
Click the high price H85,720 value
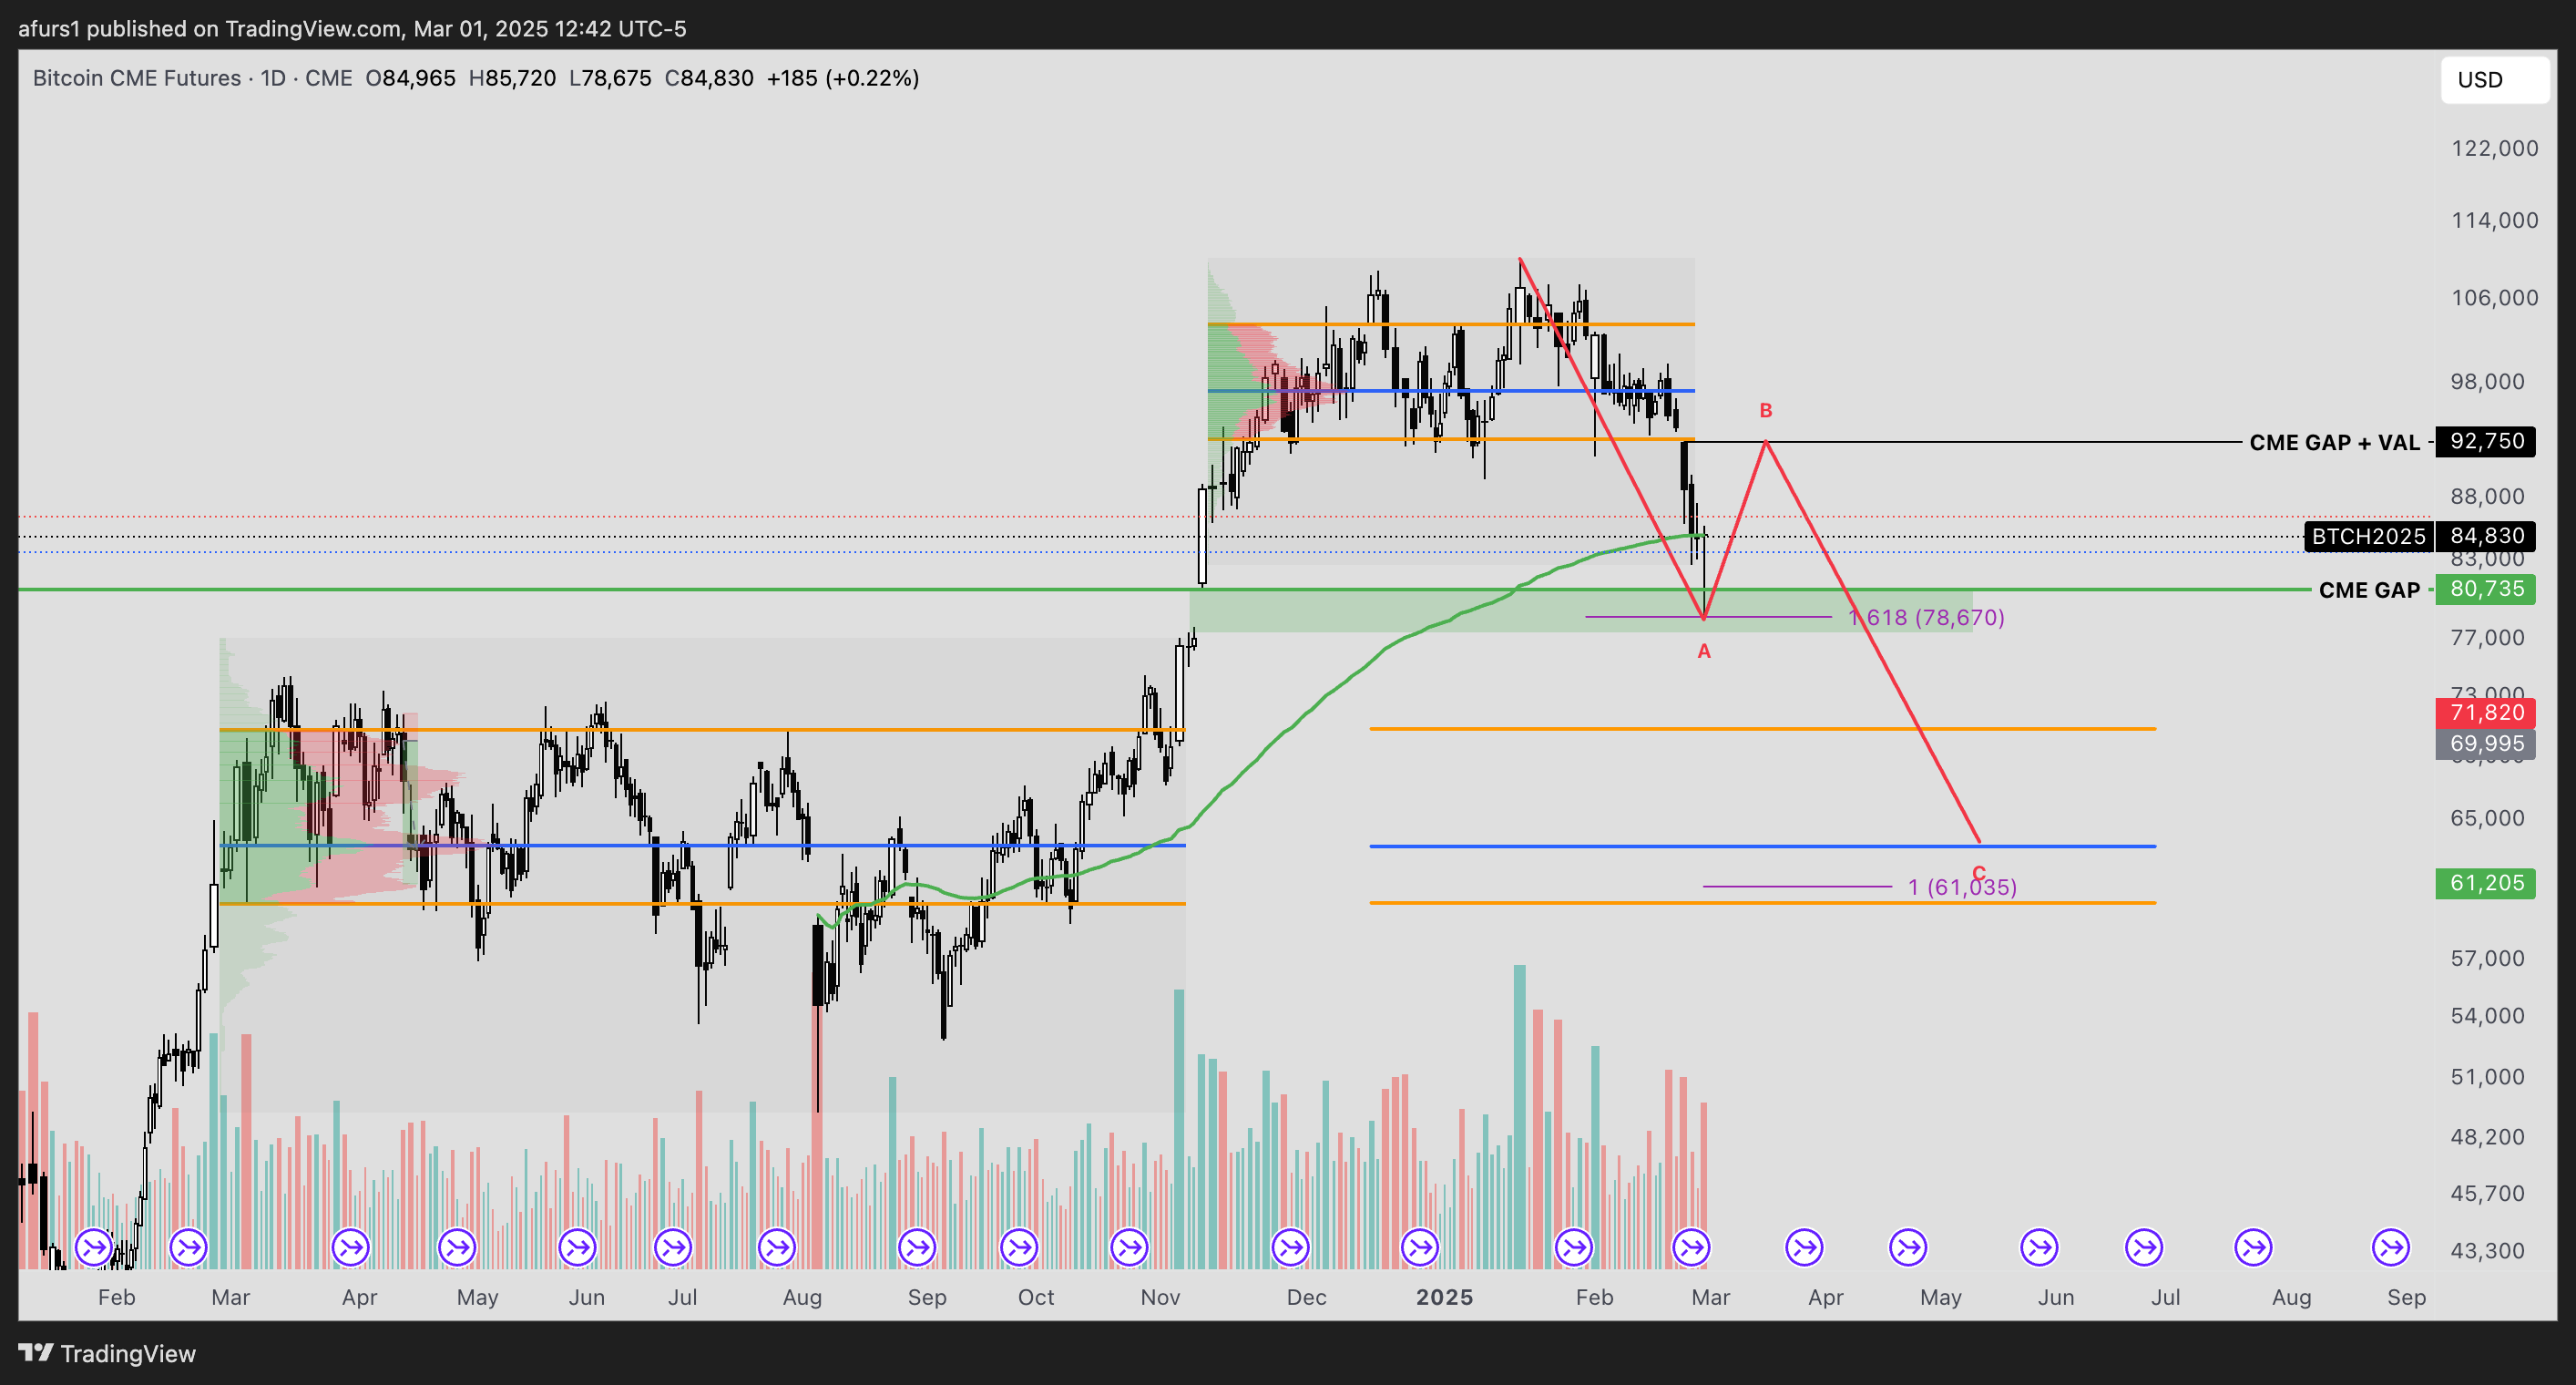point(512,78)
